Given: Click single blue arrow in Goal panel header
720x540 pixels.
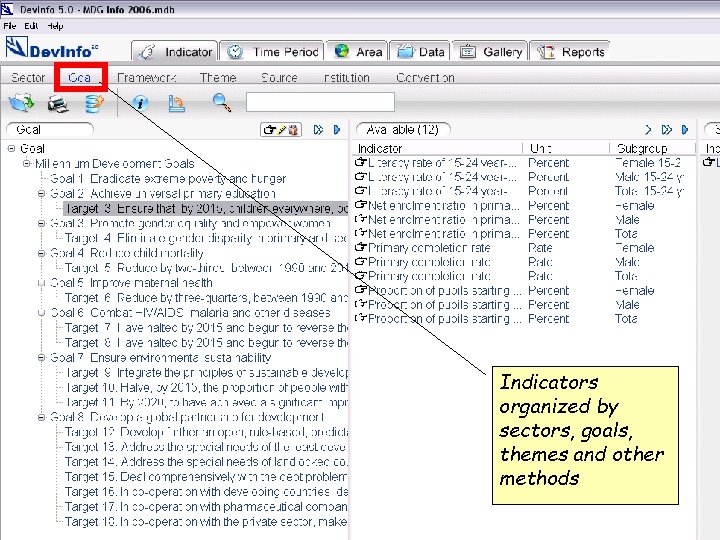Looking at the screenshot, I should pyautogui.click(x=337, y=130).
